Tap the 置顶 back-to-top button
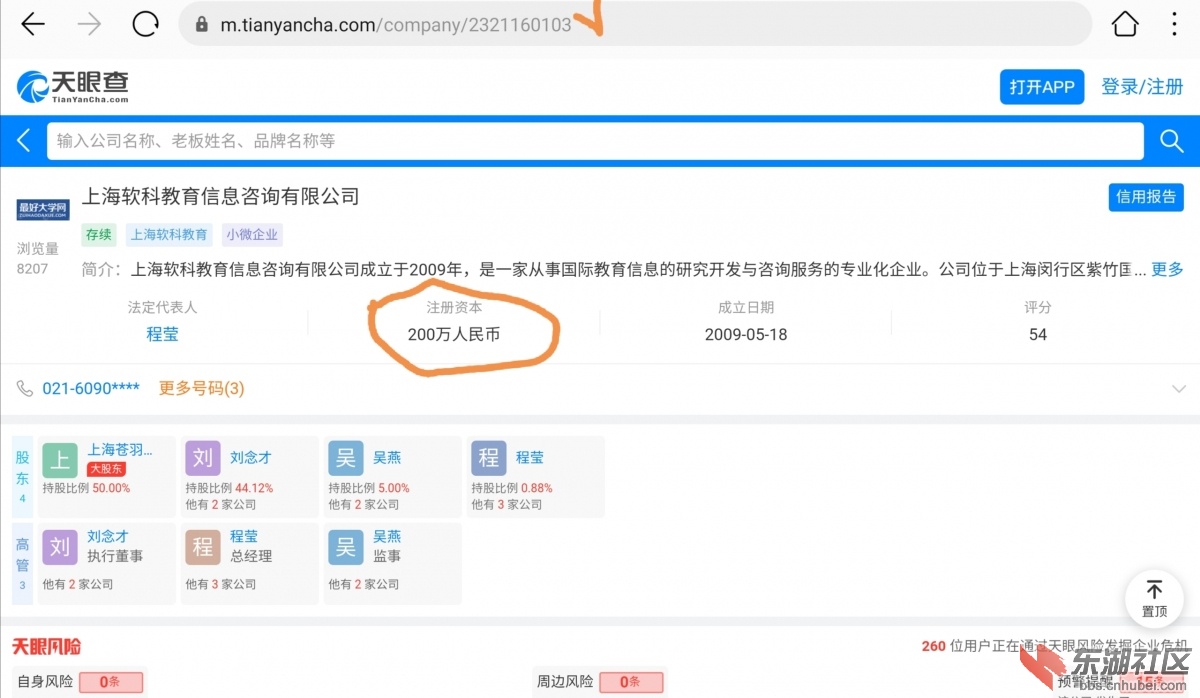 (1154, 598)
